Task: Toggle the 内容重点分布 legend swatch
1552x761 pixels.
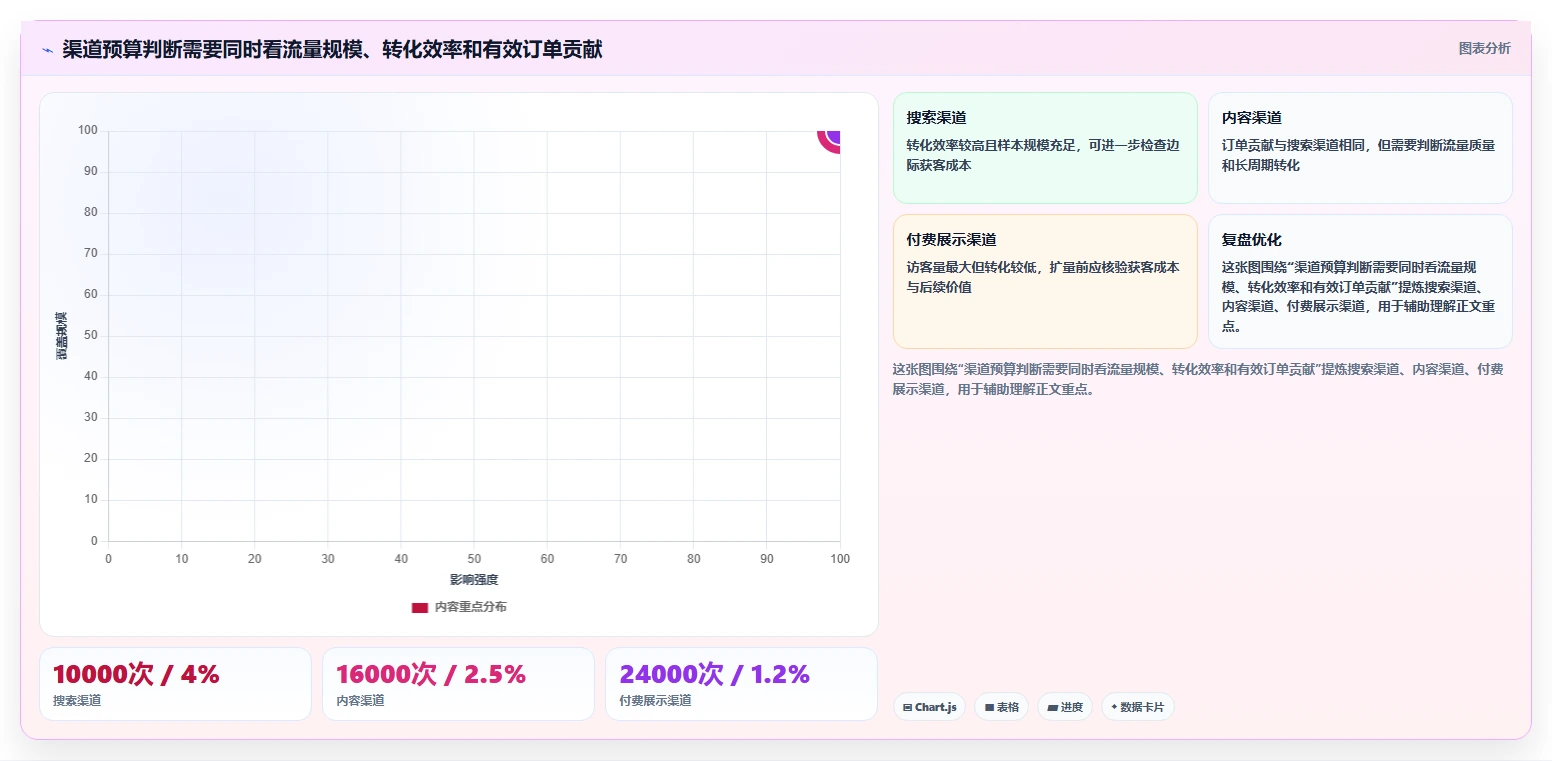Action: (419, 607)
